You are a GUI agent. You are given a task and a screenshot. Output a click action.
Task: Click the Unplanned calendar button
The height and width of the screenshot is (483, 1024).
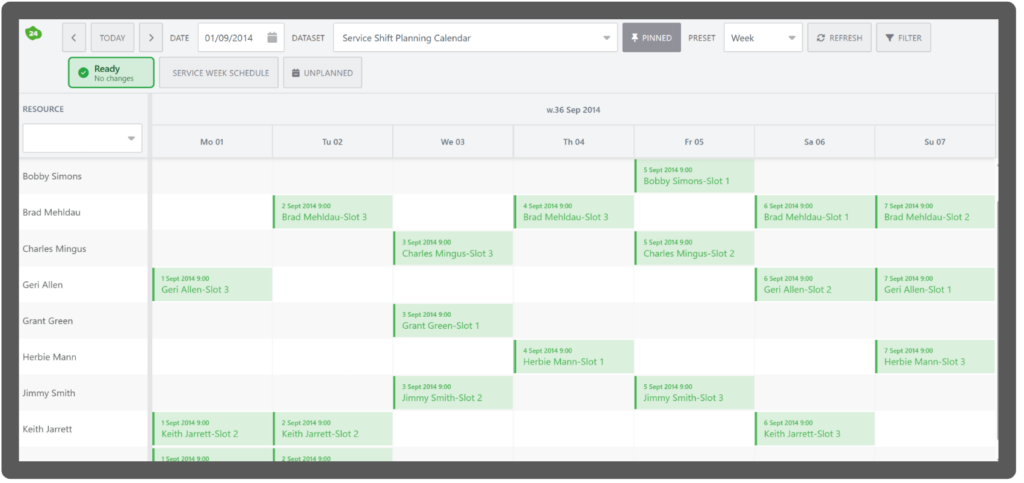coord(323,73)
